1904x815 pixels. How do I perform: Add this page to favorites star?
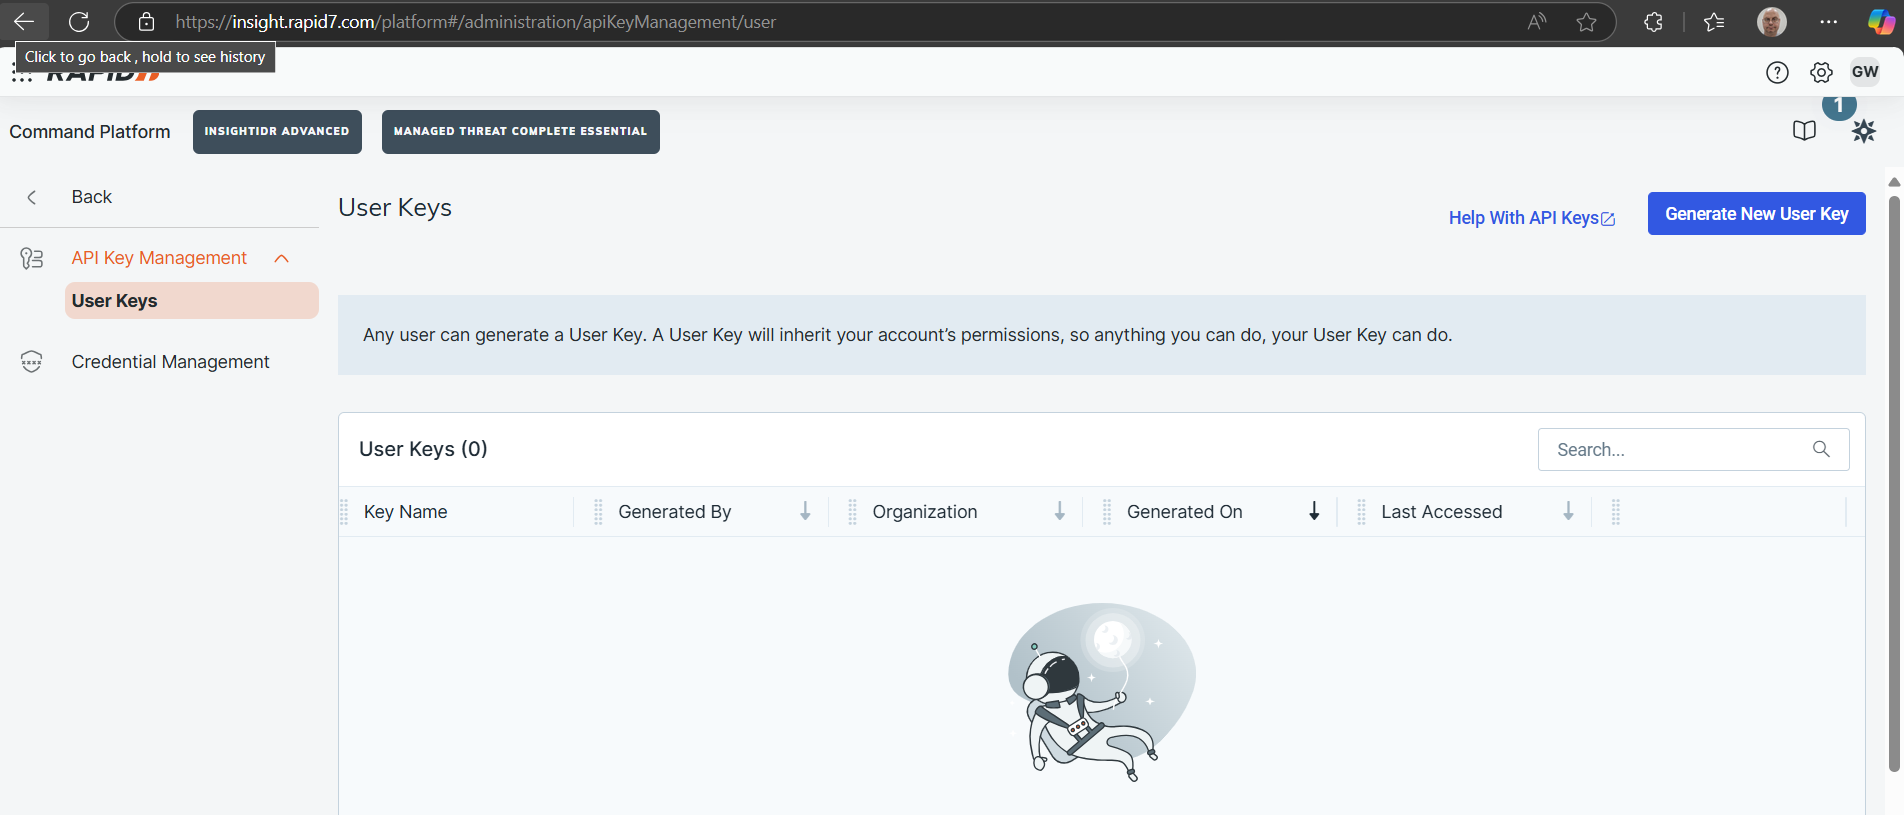1586,22
